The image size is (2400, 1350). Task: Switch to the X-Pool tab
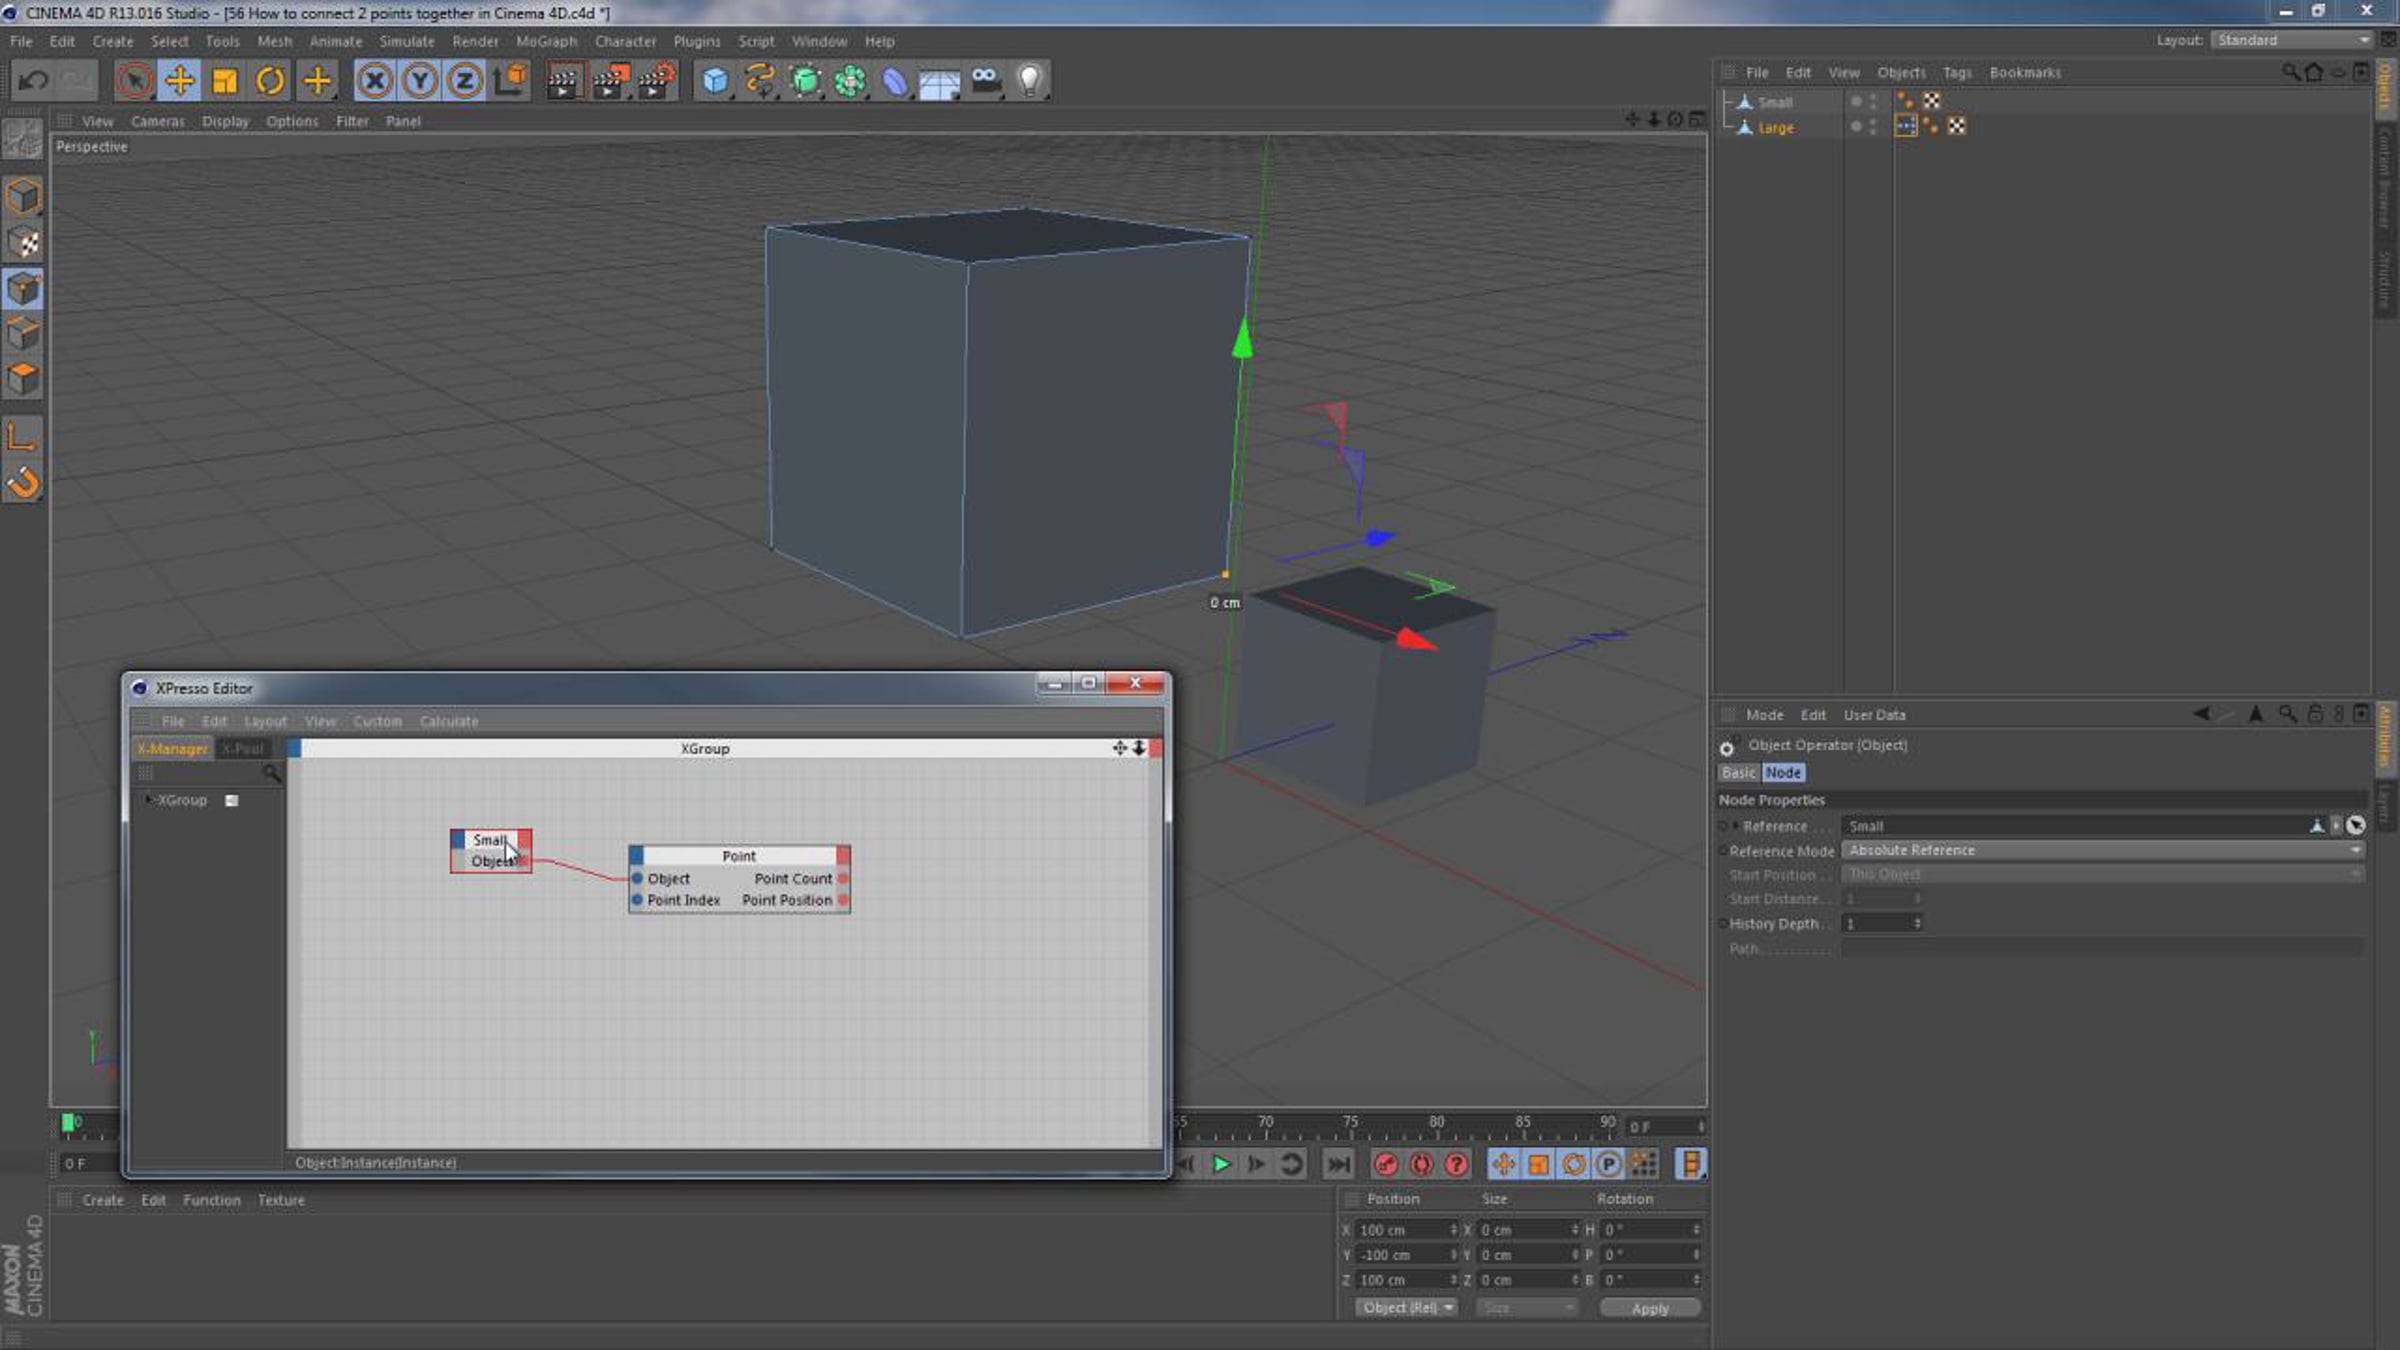pyautogui.click(x=243, y=748)
